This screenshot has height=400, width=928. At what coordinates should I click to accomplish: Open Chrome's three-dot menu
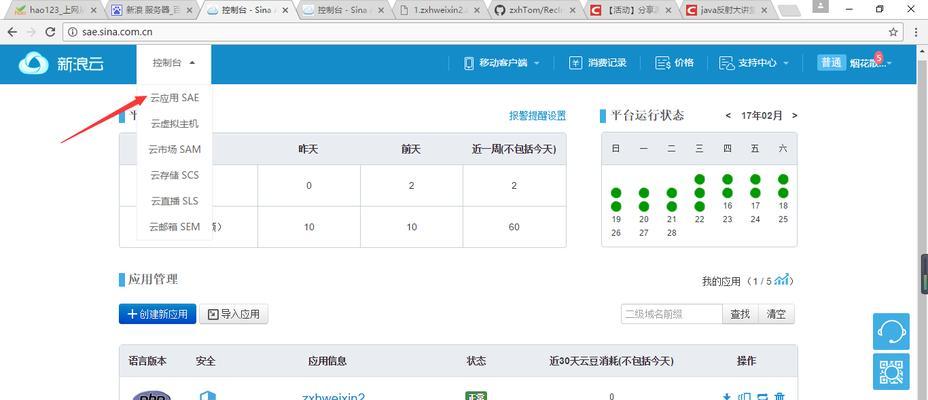click(916, 32)
